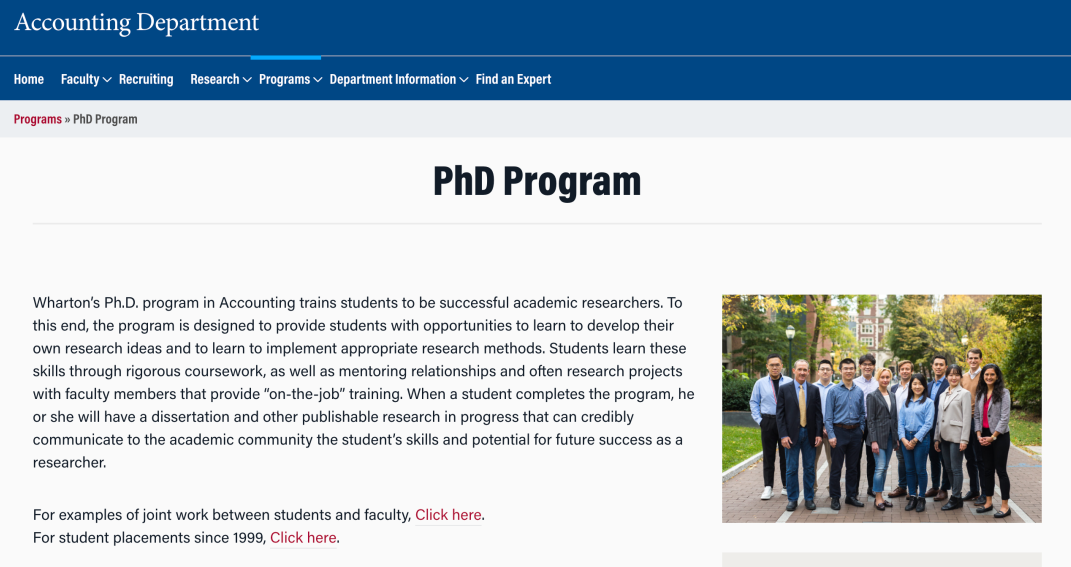The width and height of the screenshot is (1071, 567).
Task: Expand the Department Information chevron arrow
Action: [464, 80]
